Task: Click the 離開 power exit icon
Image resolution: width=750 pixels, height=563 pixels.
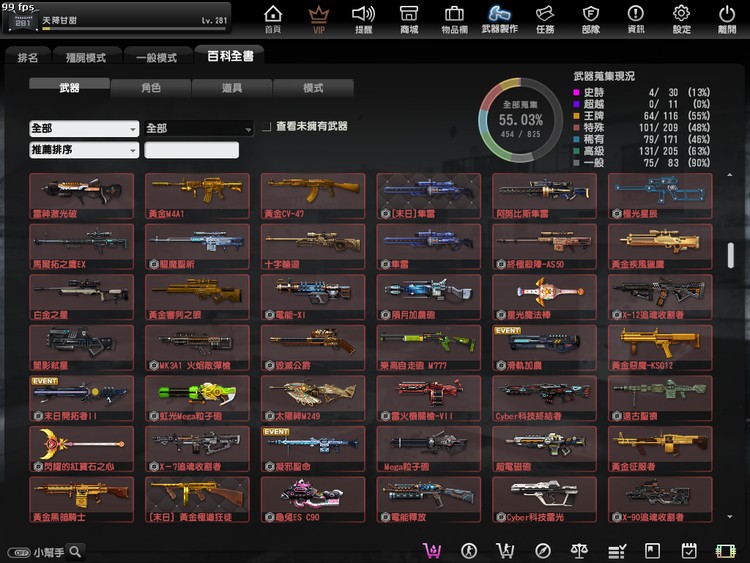Action: pyautogui.click(x=727, y=19)
